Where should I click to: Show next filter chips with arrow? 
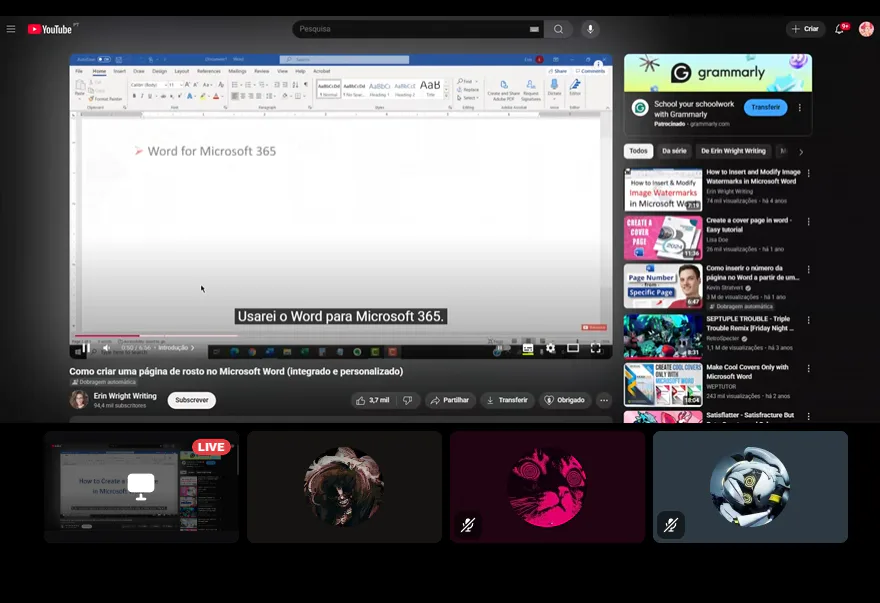(x=801, y=152)
